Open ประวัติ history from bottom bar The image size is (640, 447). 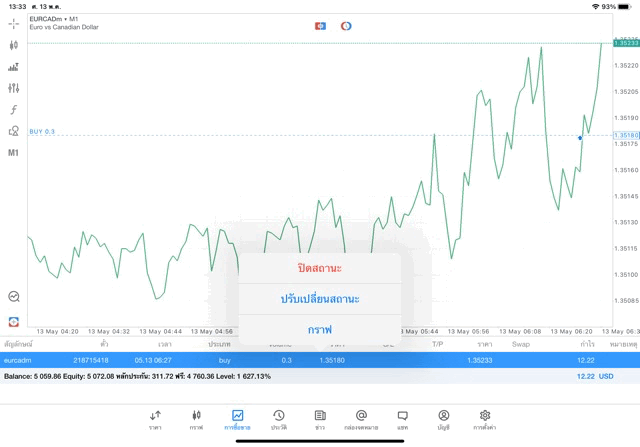point(278,419)
